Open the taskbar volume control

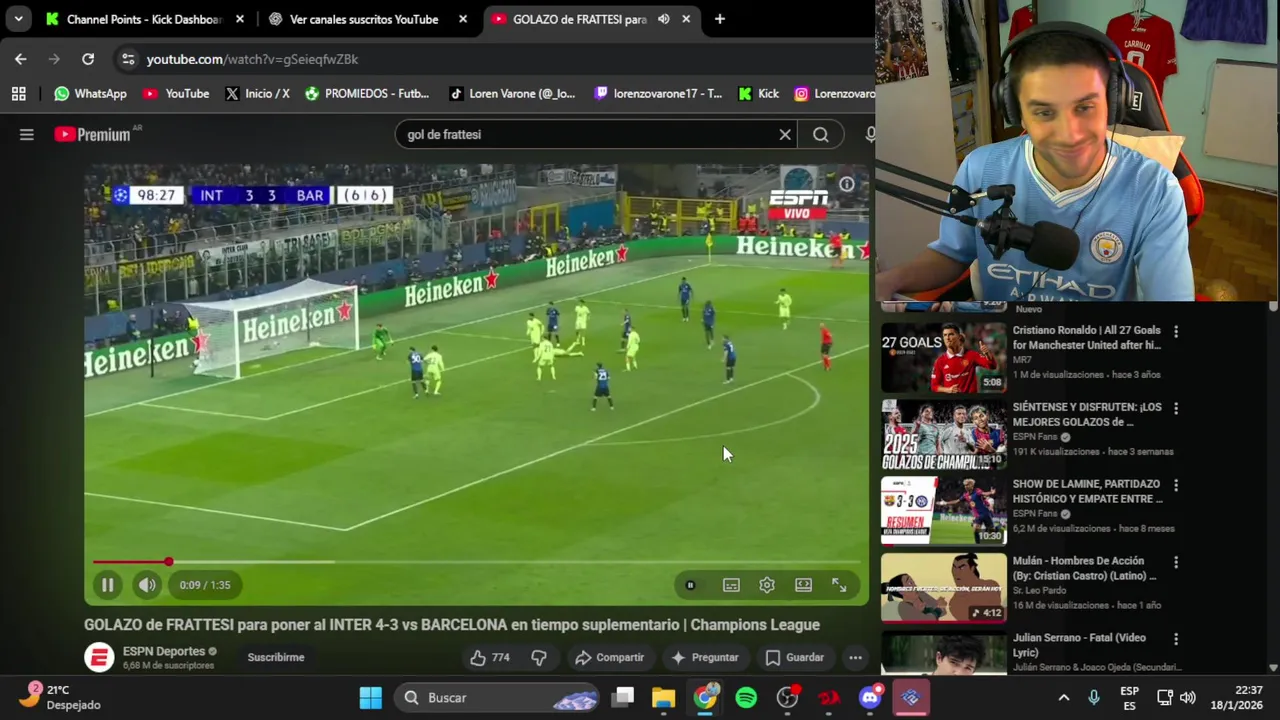1188,697
